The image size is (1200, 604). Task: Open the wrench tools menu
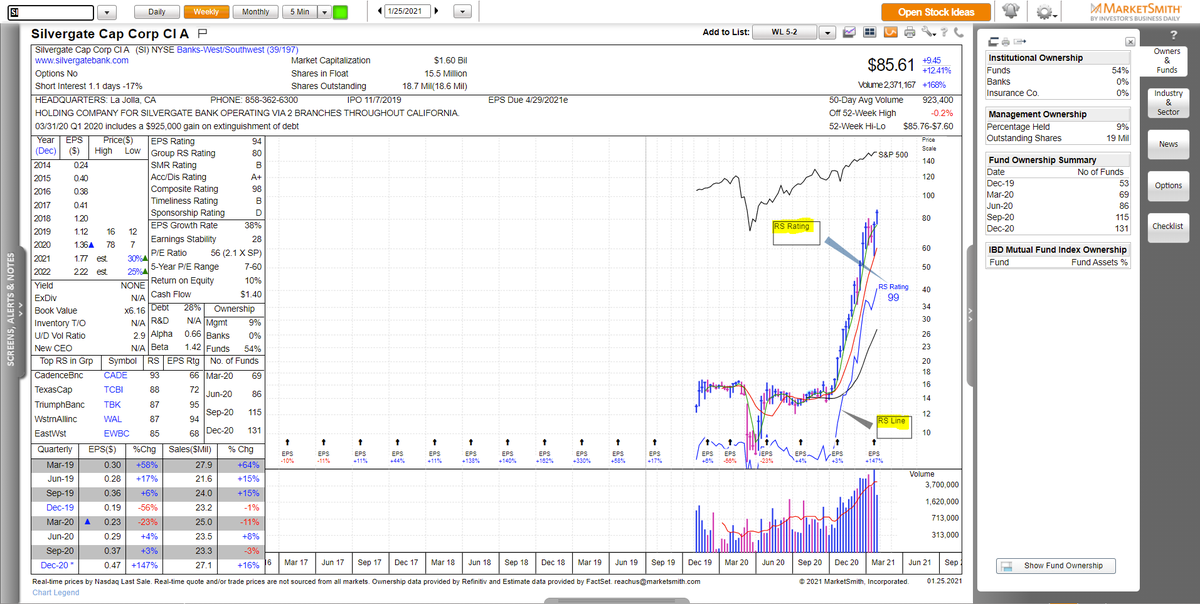(x=929, y=32)
